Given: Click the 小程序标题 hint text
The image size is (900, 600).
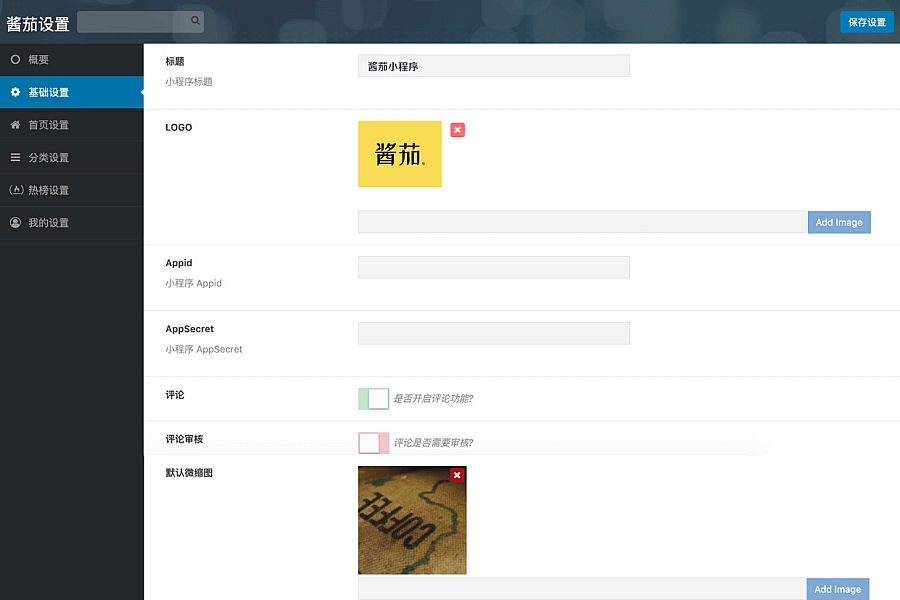Looking at the screenshot, I should click(189, 82).
